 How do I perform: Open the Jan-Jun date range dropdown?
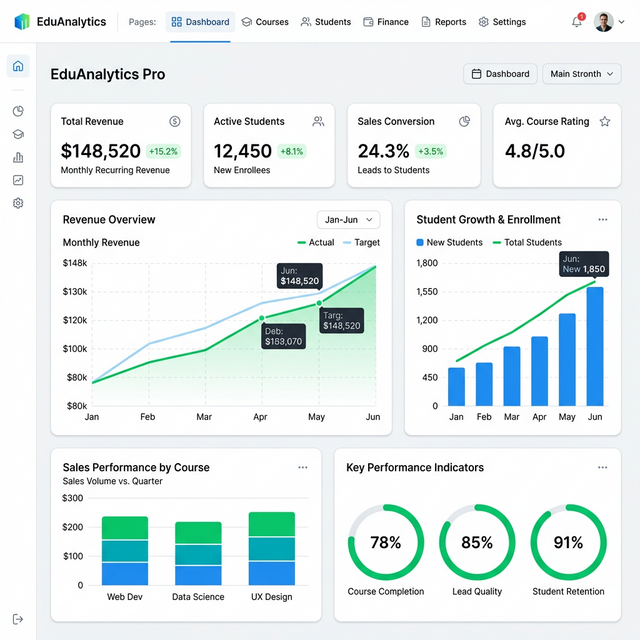(x=348, y=220)
